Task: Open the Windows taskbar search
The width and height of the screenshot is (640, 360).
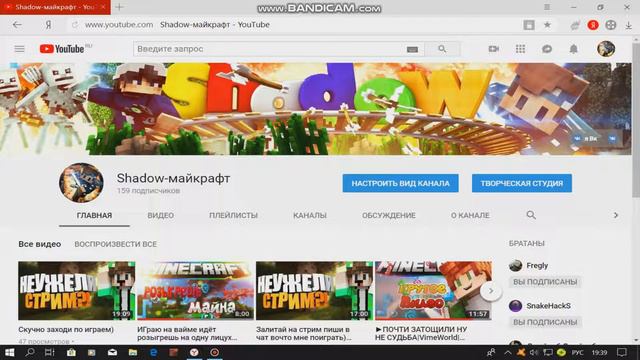Action: 29,352
